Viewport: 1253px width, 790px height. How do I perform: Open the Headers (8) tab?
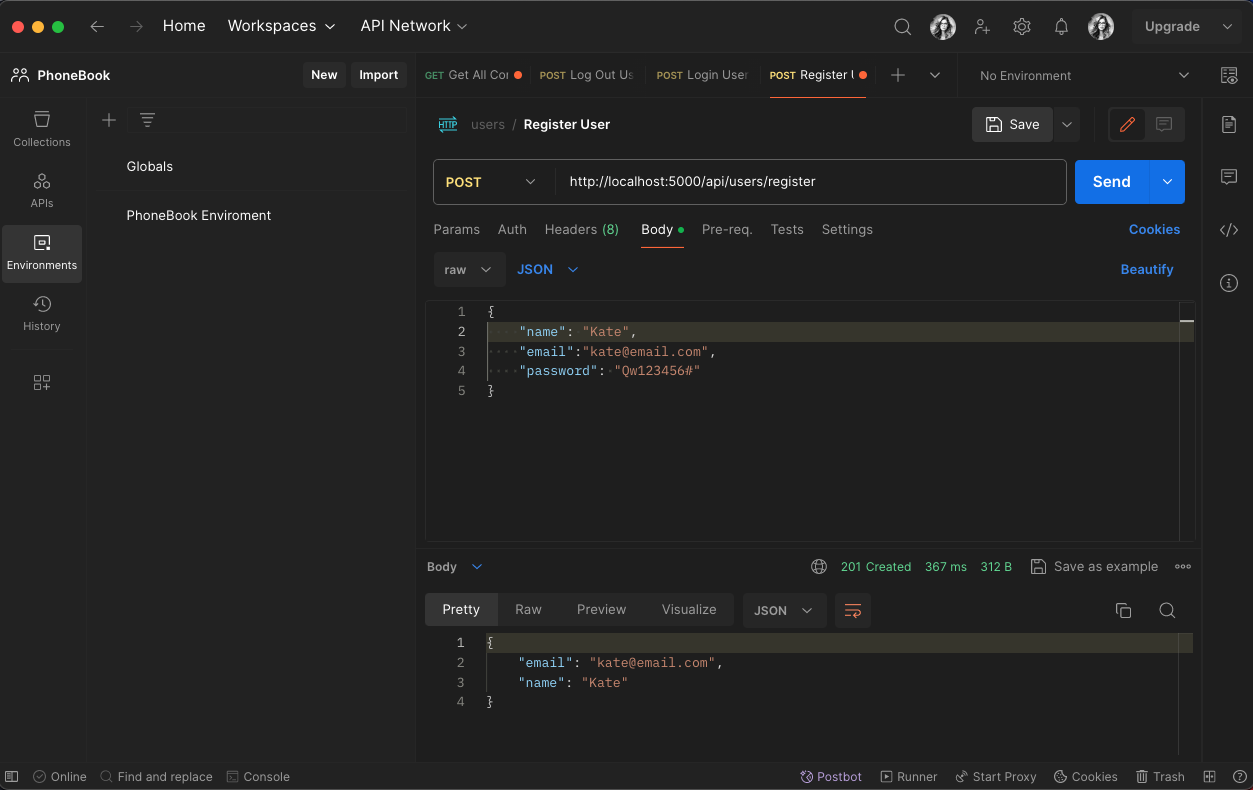pos(581,229)
